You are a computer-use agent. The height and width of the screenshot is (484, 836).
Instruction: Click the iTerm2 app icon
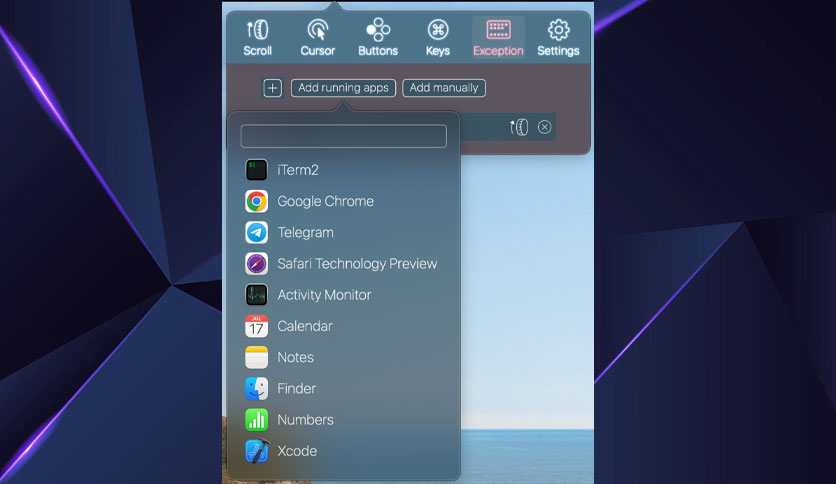(x=256, y=170)
